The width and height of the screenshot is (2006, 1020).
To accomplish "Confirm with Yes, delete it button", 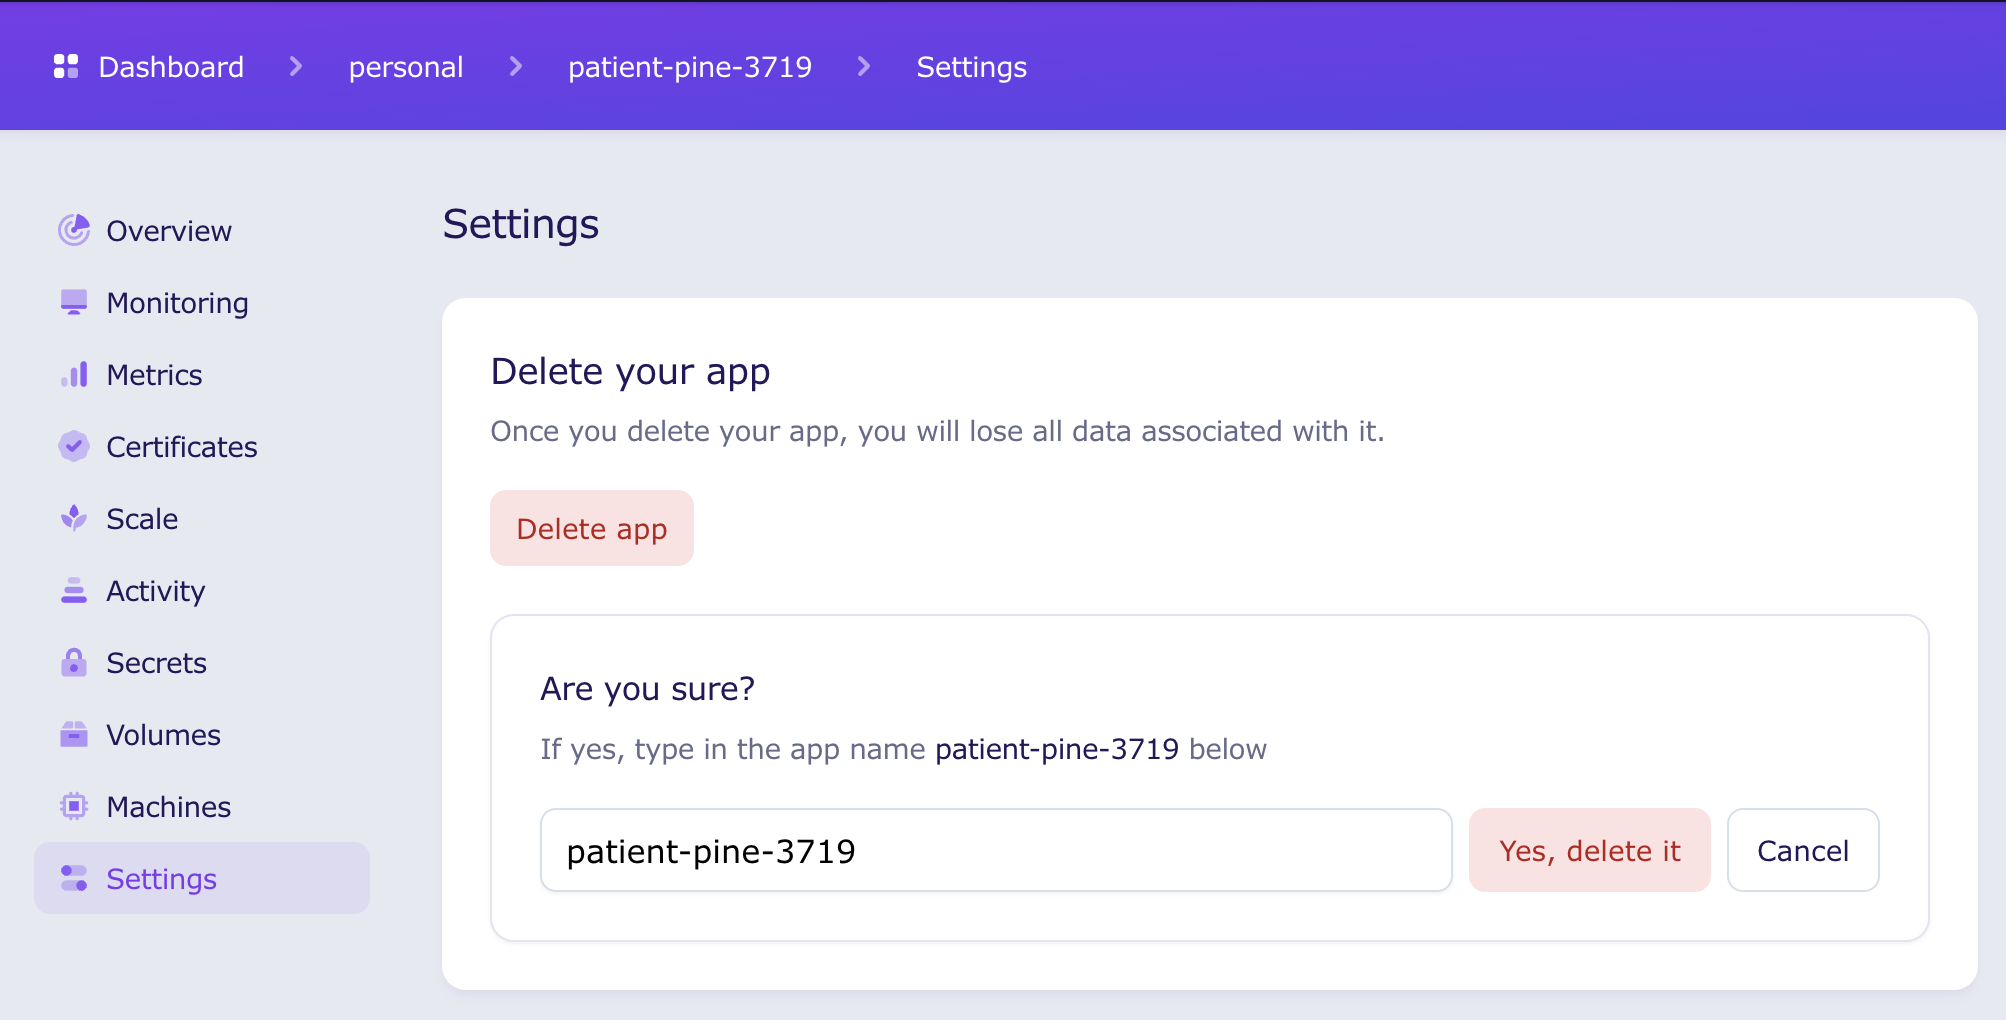I will (x=1589, y=850).
